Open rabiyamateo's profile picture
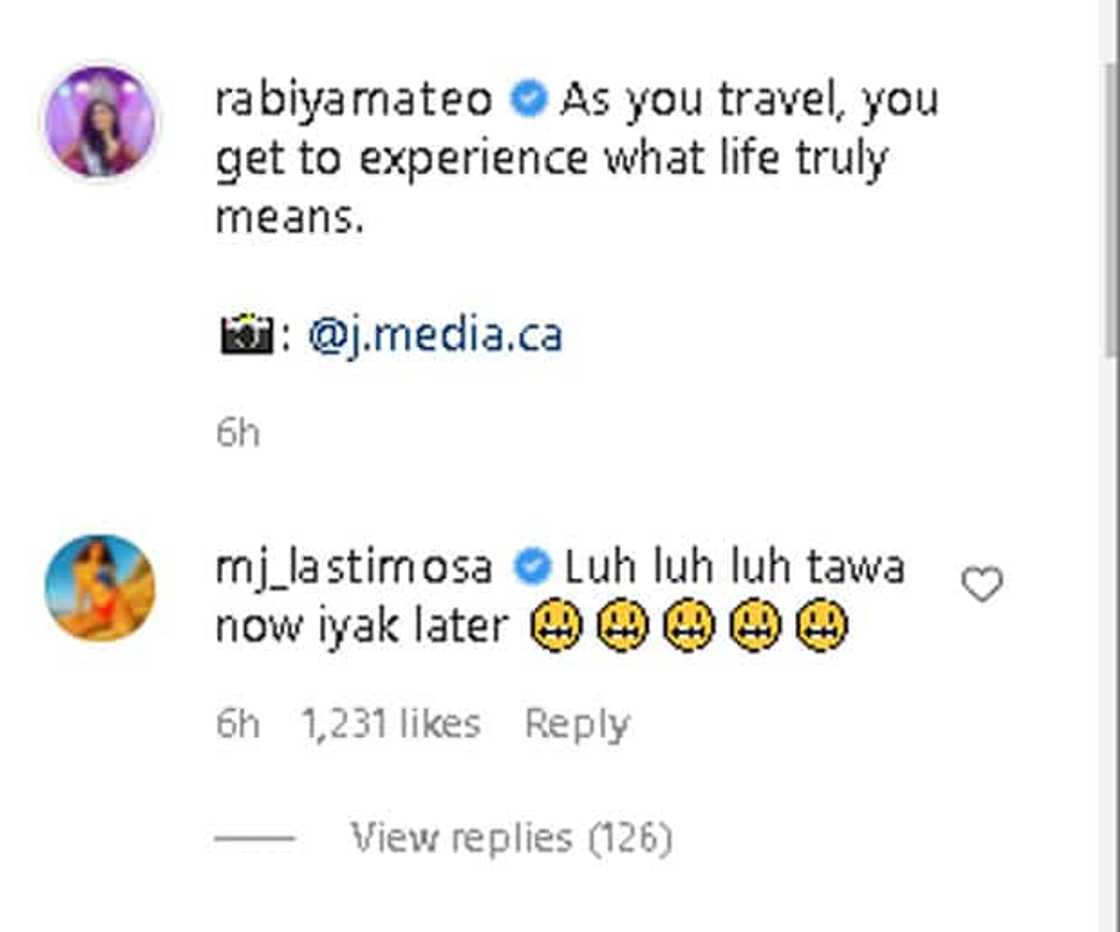The width and height of the screenshot is (1120, 932). click(100, 123)
